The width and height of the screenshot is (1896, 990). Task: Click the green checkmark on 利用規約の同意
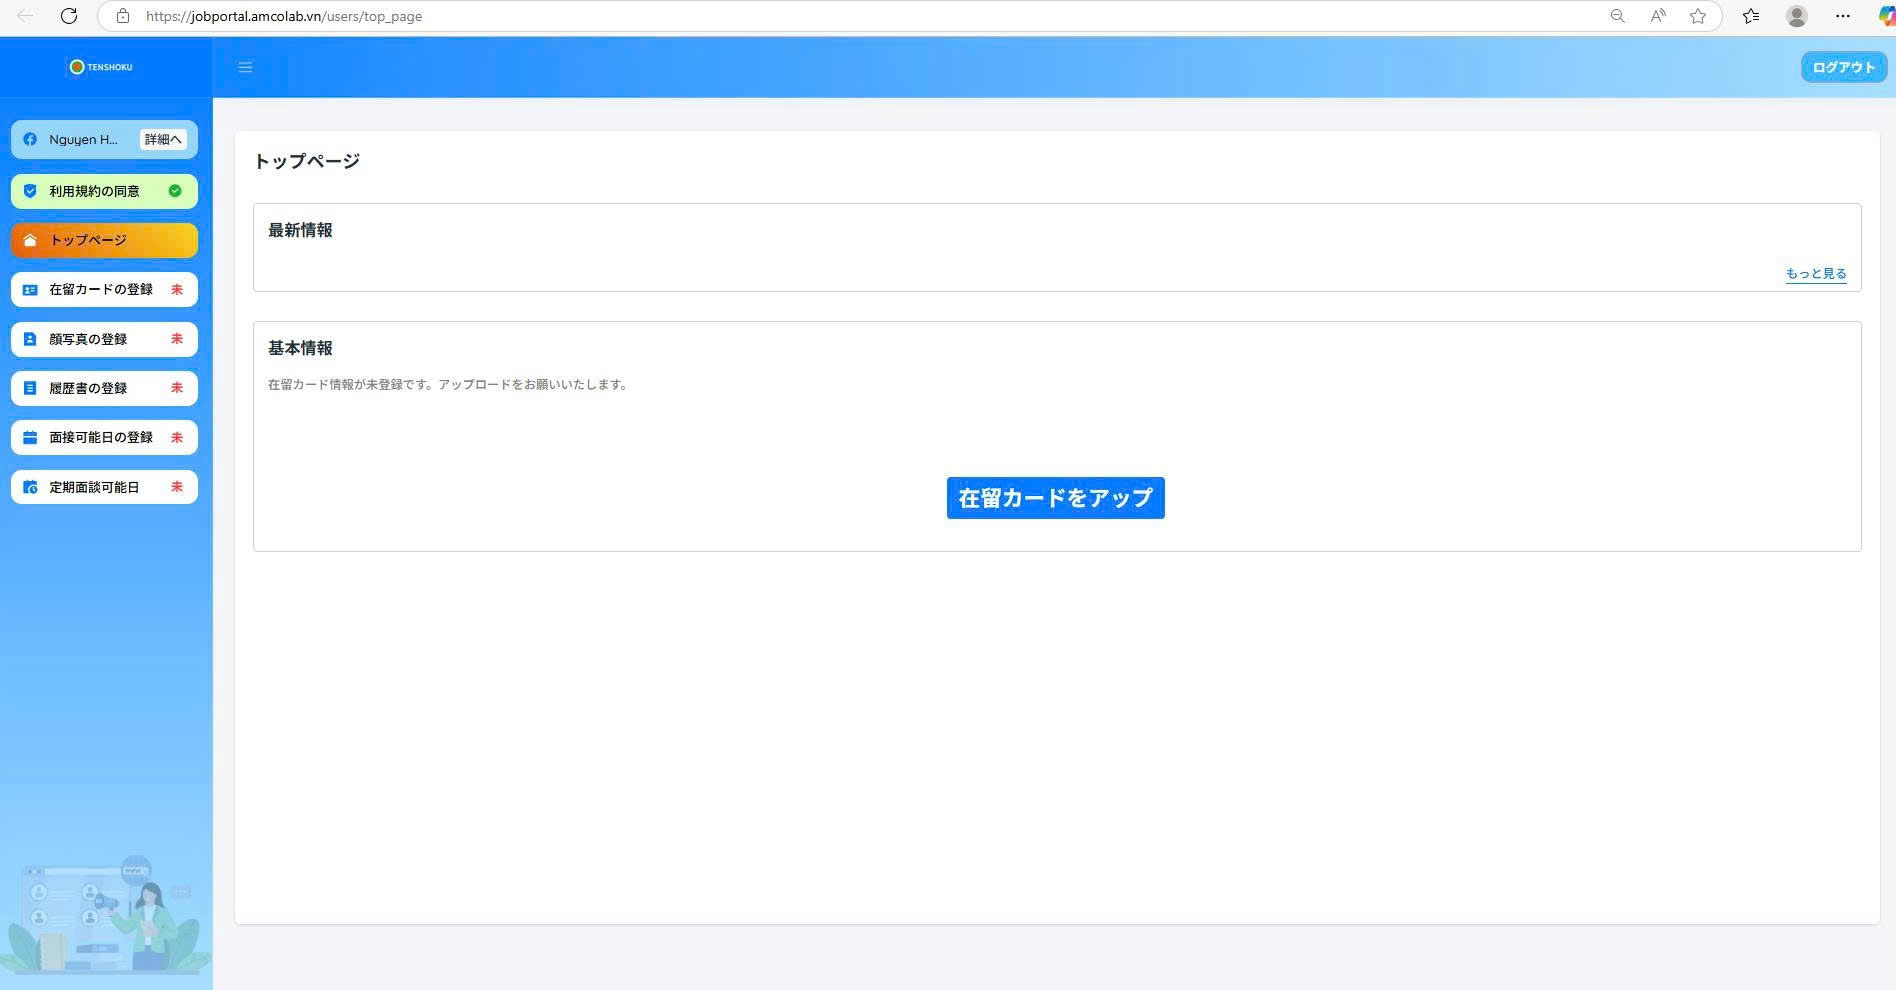175,191
